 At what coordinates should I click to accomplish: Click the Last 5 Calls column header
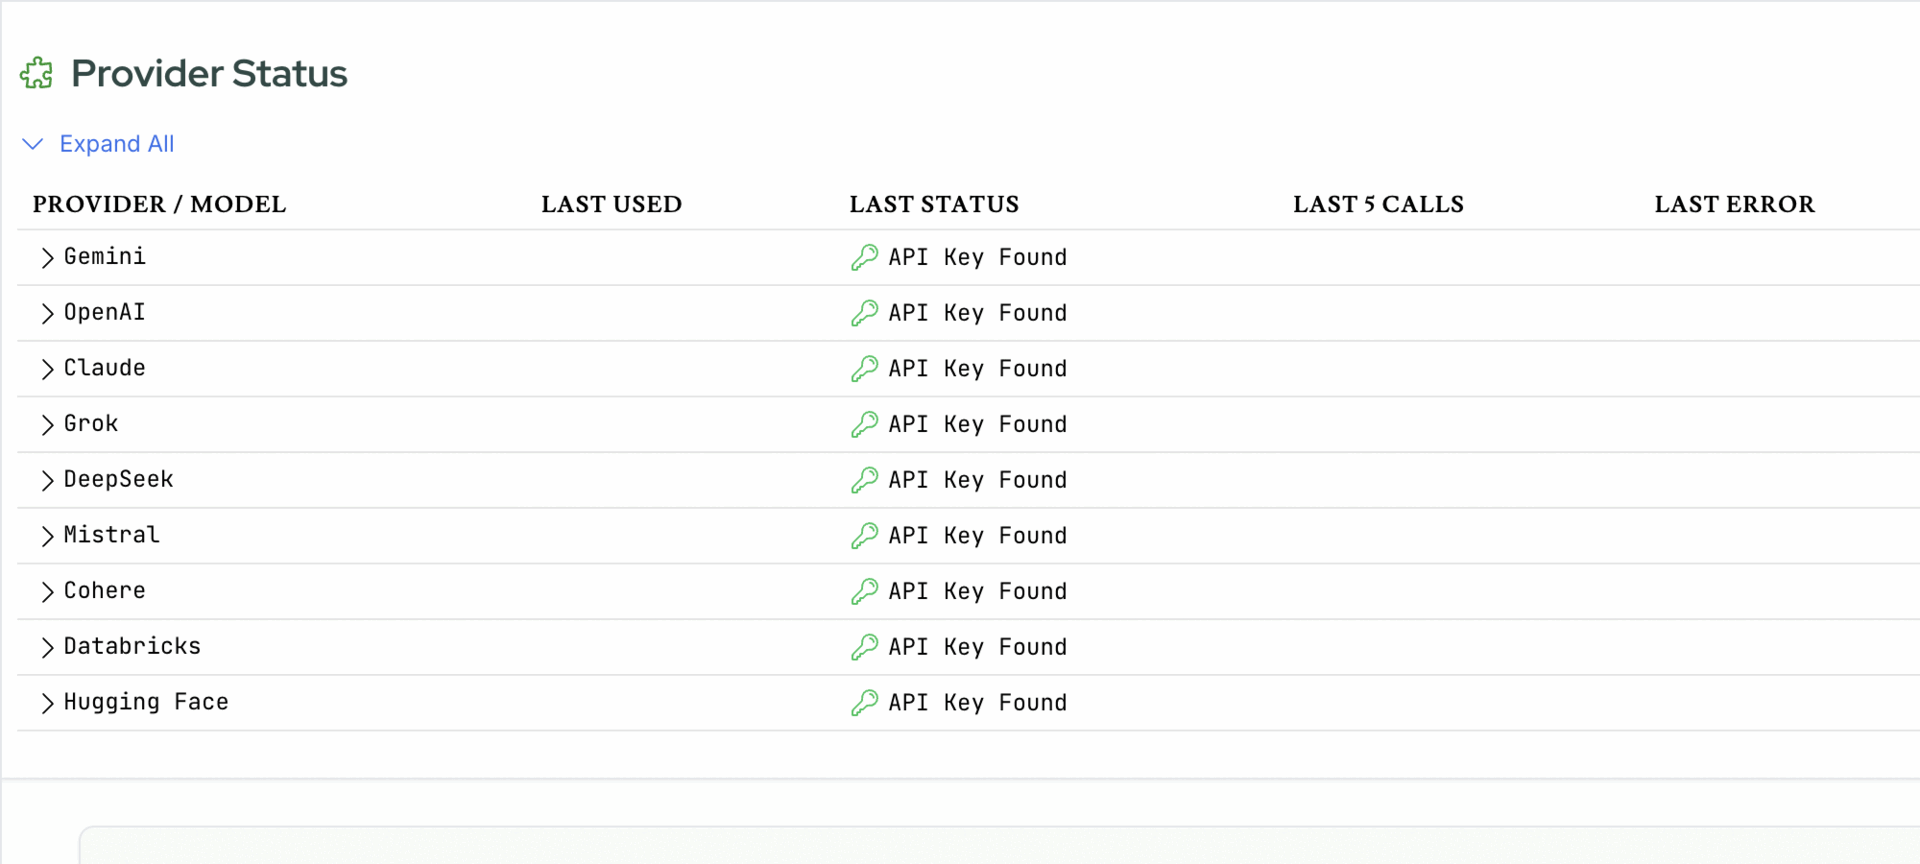tap(1378, 204)
